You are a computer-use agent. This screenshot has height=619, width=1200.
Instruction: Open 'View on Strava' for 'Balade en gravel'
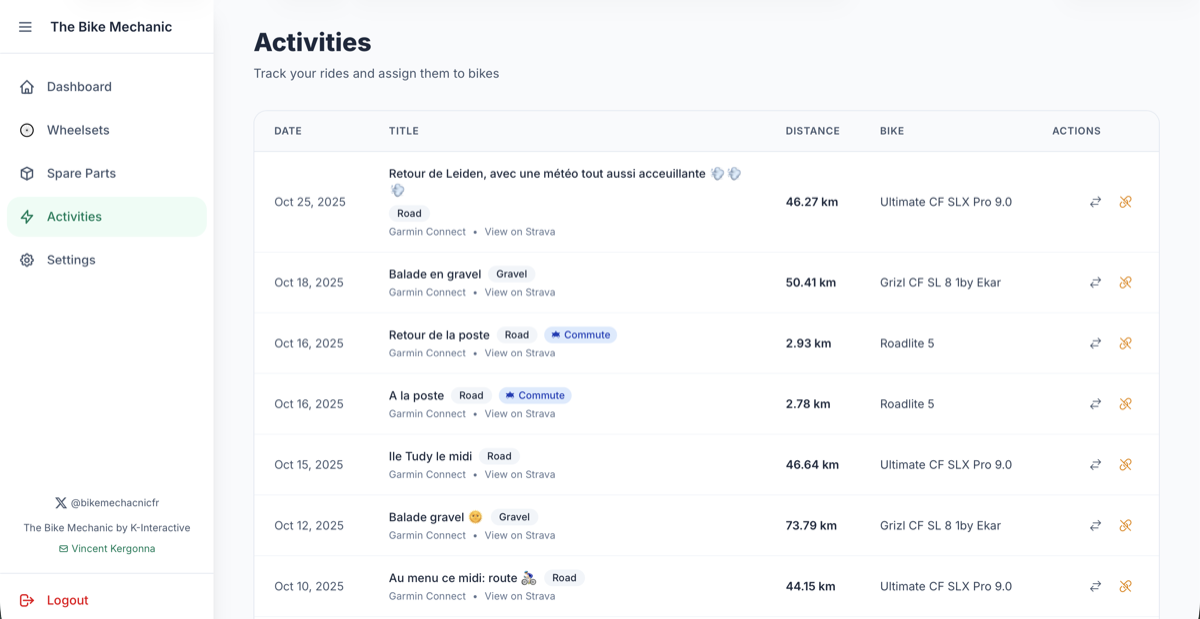[x=519, y=292]
